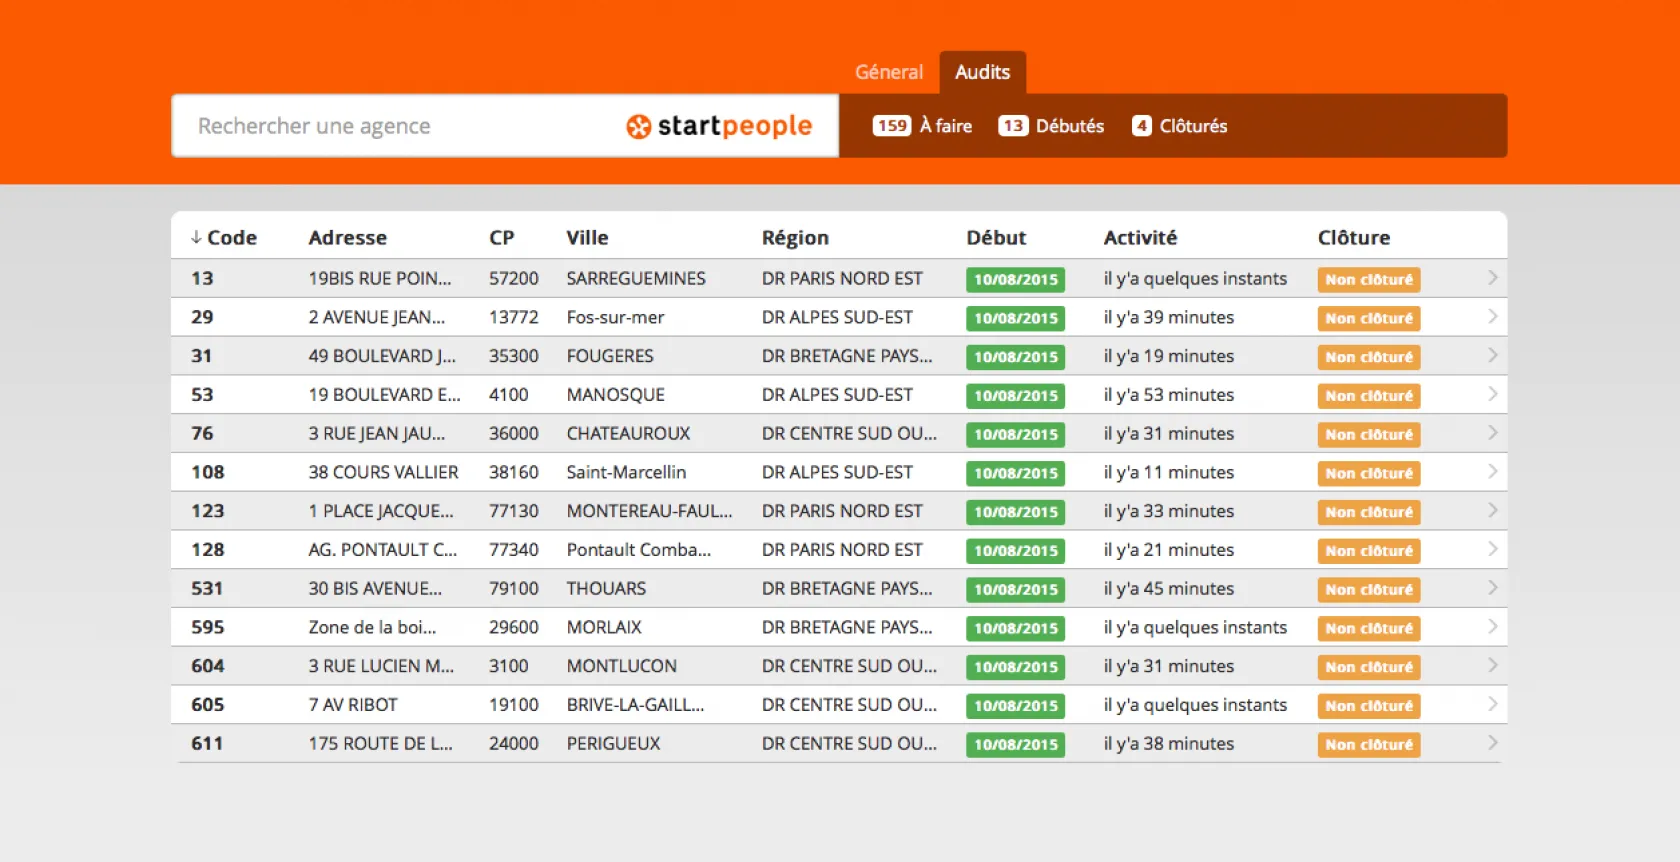Image resolution: width=1680 pixels, height=862 pixels.
Task: Expand the MANOSQUE row arrow
Action: click(1492, 394)
